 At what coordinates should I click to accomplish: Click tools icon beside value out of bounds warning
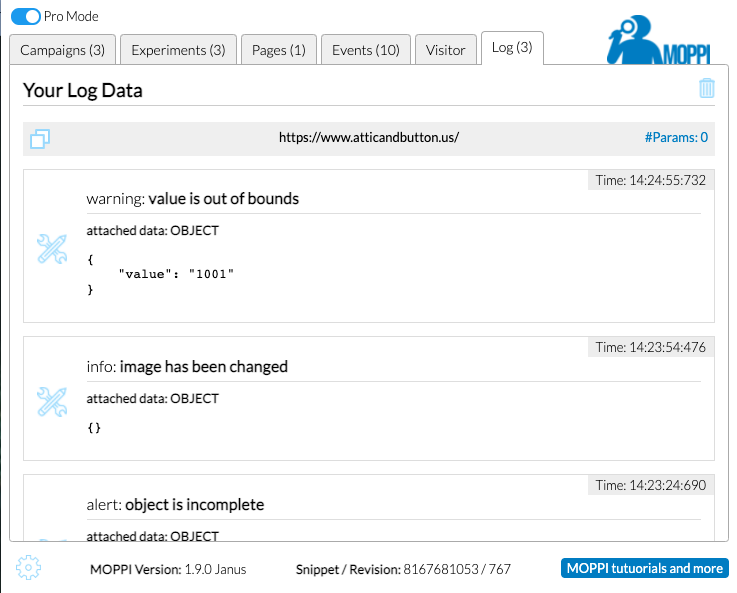[52, 249]
